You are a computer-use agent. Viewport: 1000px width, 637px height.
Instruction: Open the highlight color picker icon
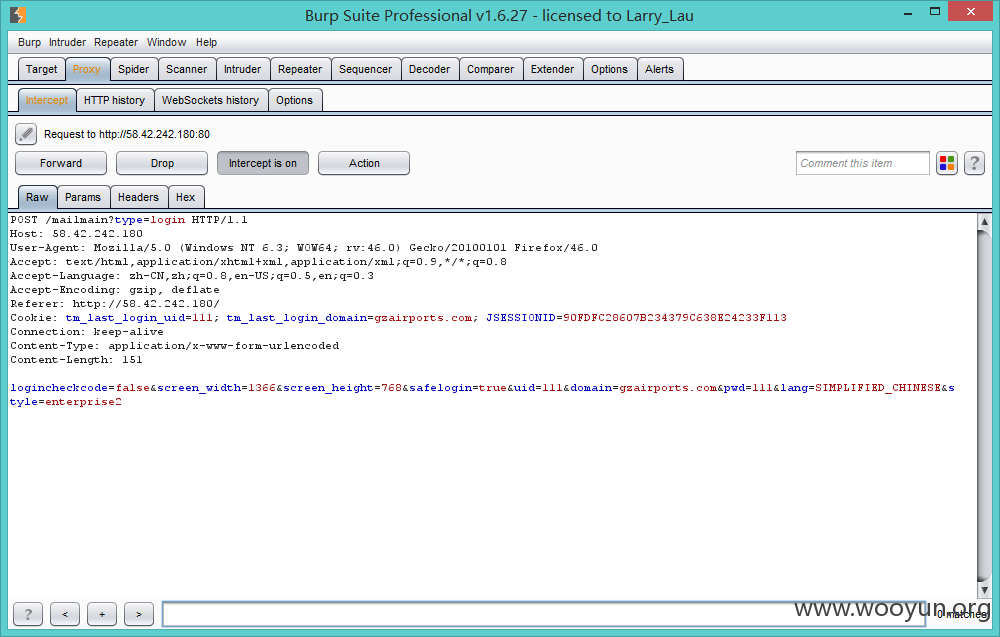point(947,163)
